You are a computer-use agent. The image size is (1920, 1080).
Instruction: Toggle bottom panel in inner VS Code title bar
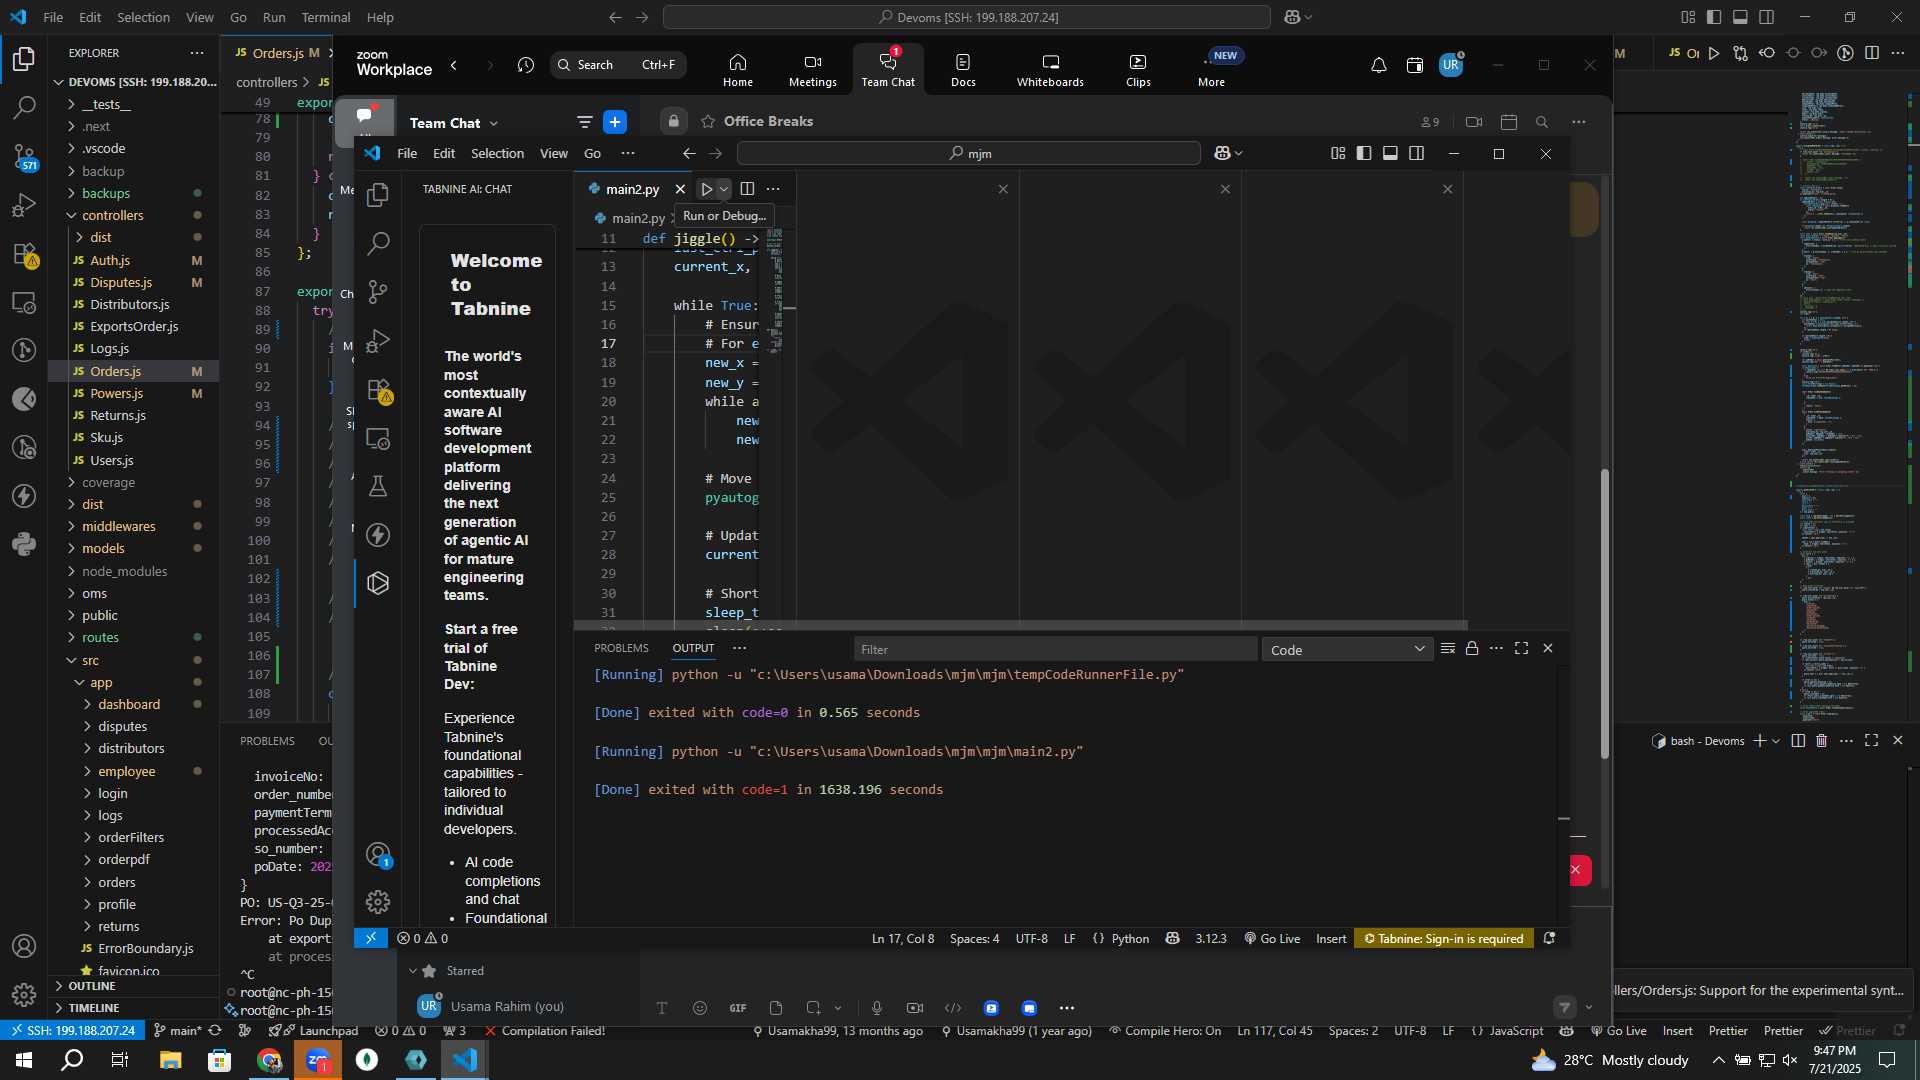(x=1390, y=153)
